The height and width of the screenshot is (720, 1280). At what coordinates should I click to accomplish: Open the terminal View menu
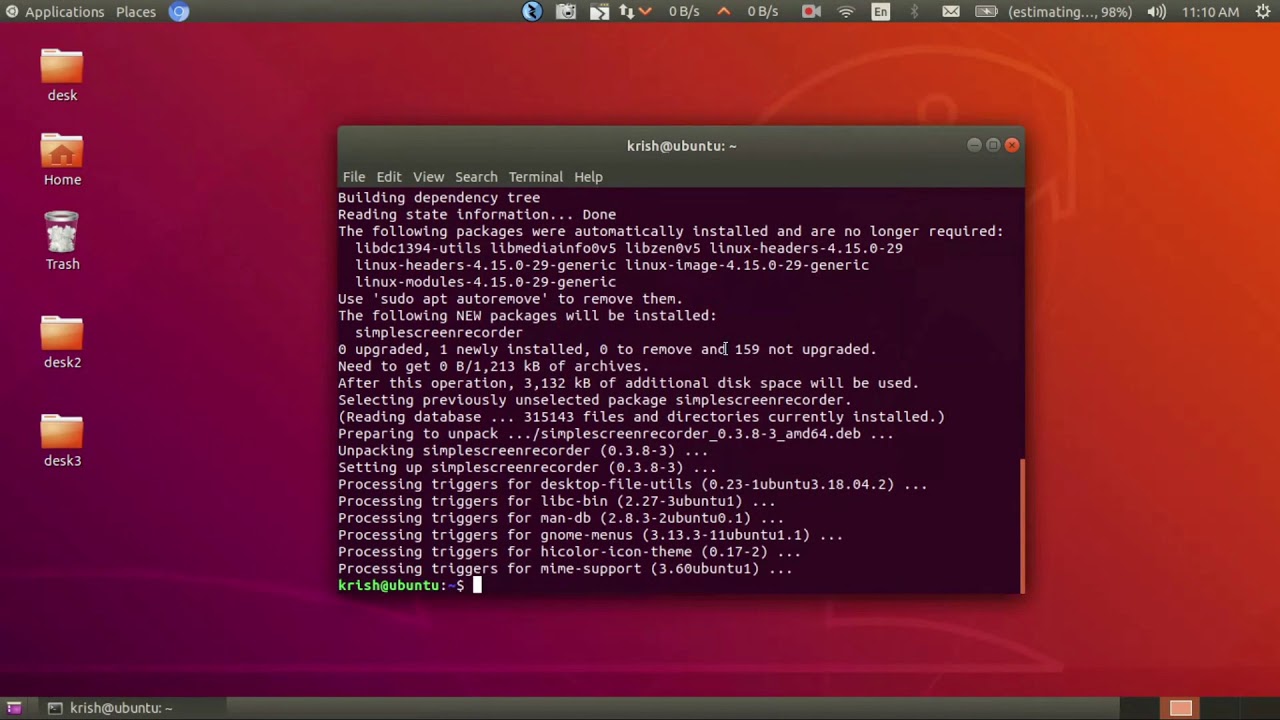428,177
